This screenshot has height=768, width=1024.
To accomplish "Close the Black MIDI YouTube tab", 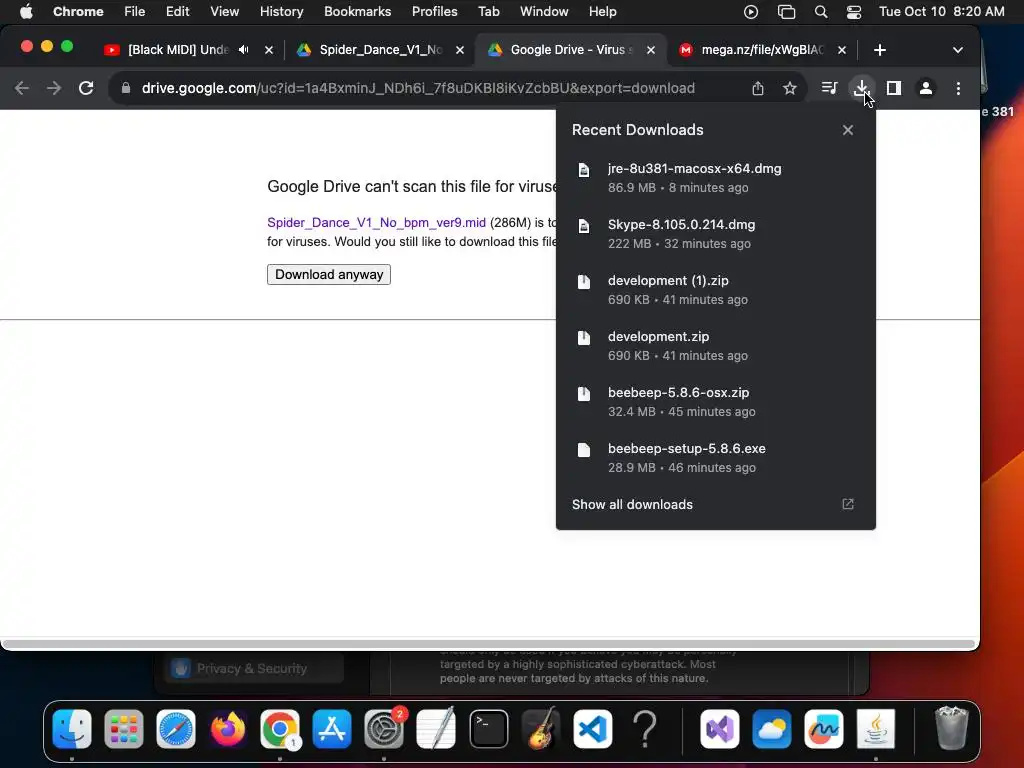I will pos(268,50).
